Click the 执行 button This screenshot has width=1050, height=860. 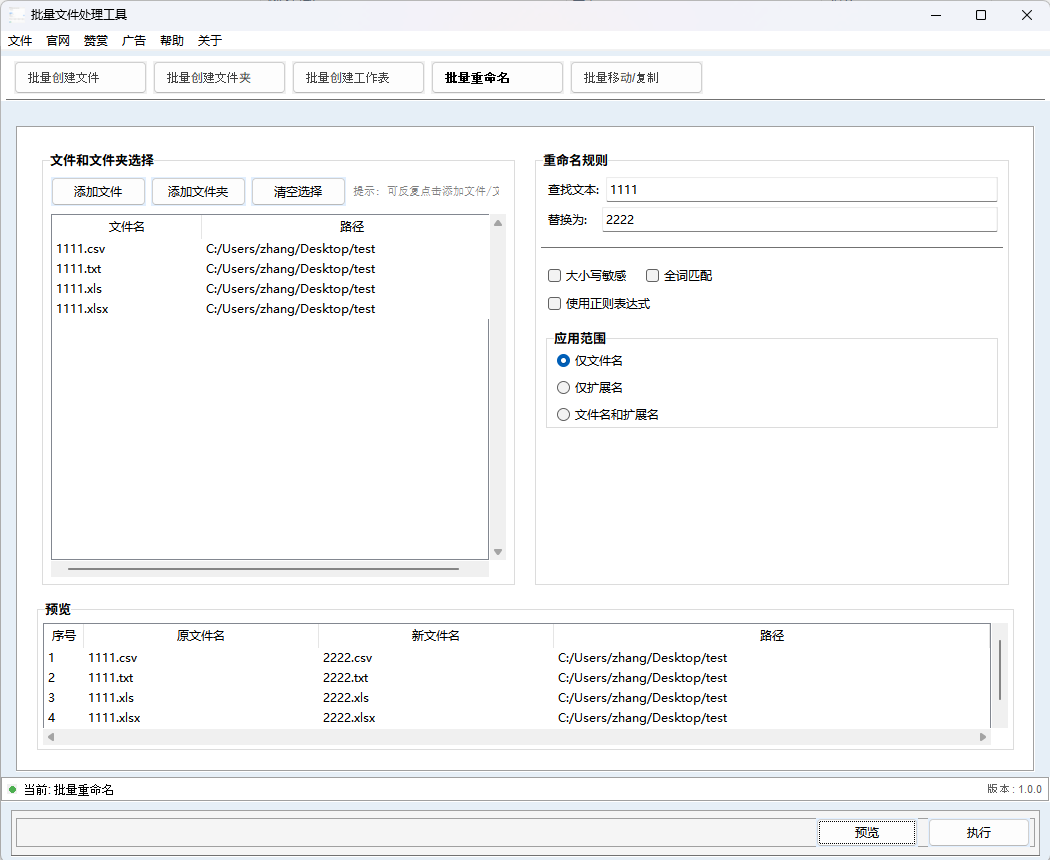pyautogui.click(x=978, y=833)
